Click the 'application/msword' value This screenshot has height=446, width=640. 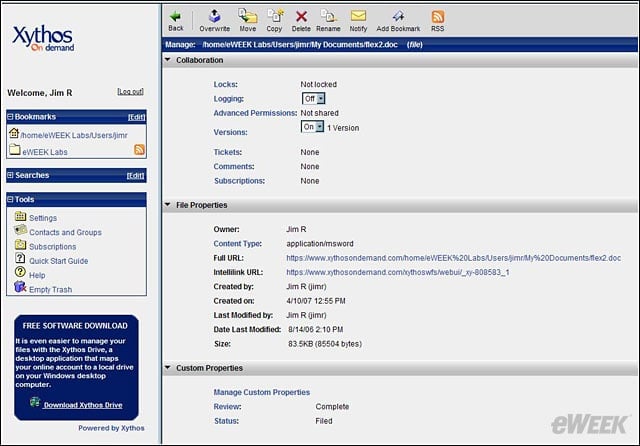pos(320,244)
